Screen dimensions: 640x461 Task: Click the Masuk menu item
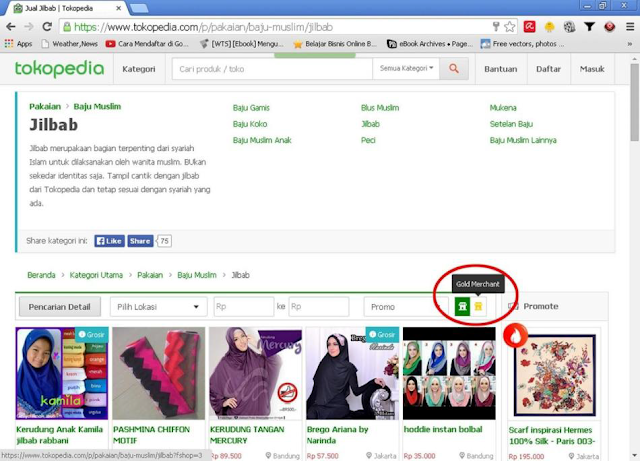click(592, 69)
